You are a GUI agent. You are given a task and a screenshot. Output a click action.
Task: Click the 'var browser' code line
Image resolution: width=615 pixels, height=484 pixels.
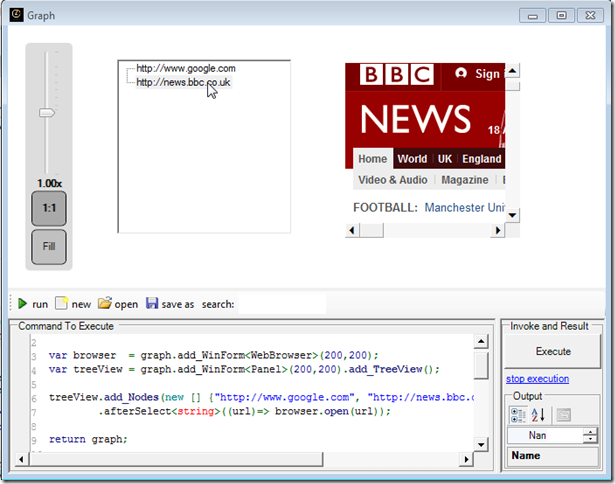coord(214,355)
